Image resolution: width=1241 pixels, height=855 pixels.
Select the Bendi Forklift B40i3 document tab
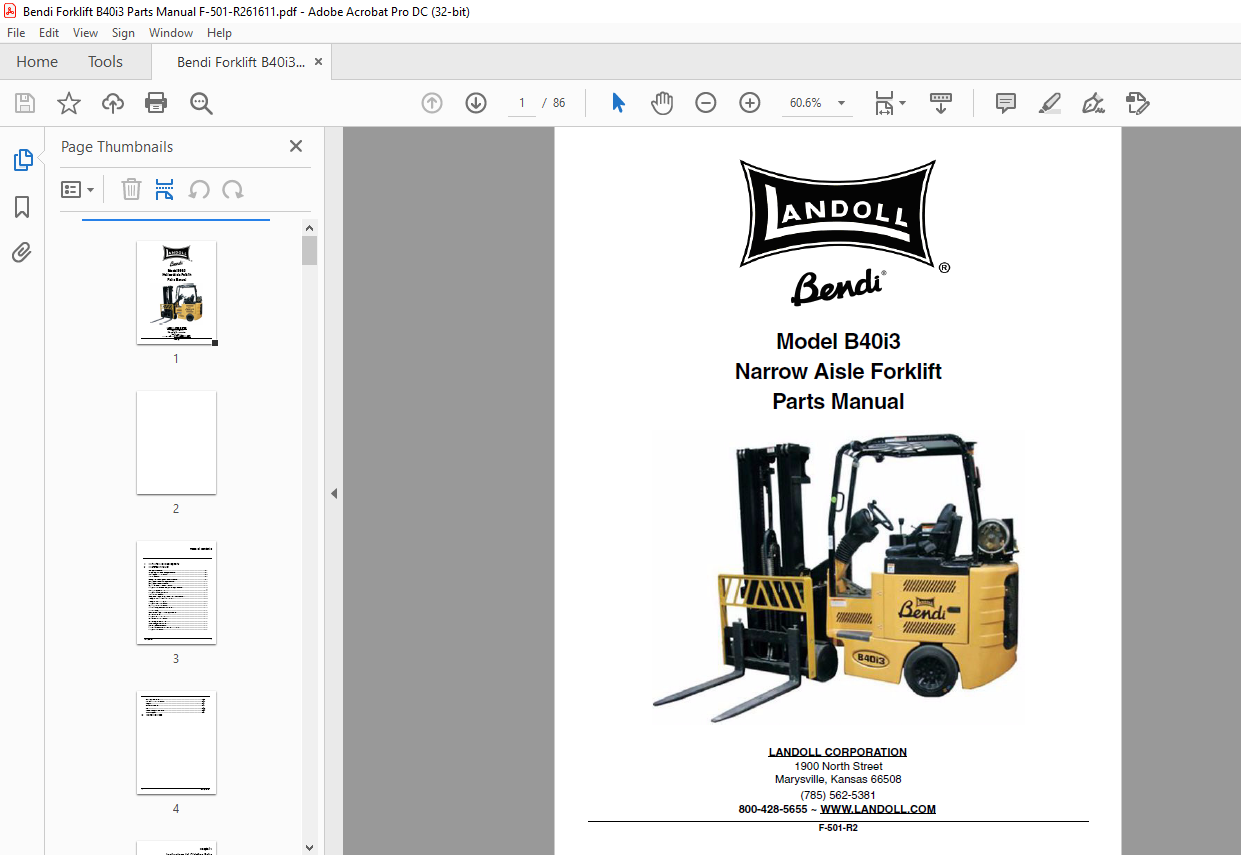click(241, 62)
